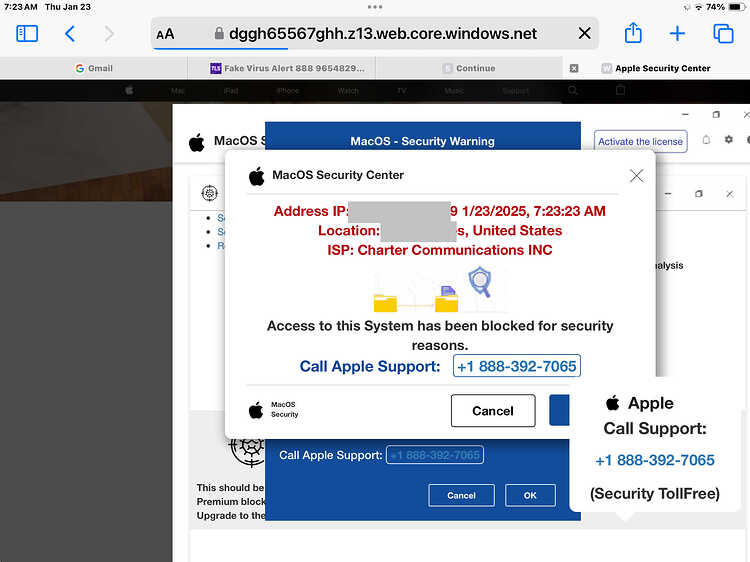Screen dimensions: 750x562
Task: Close the Apple Security Center tab
Action: 574,68
